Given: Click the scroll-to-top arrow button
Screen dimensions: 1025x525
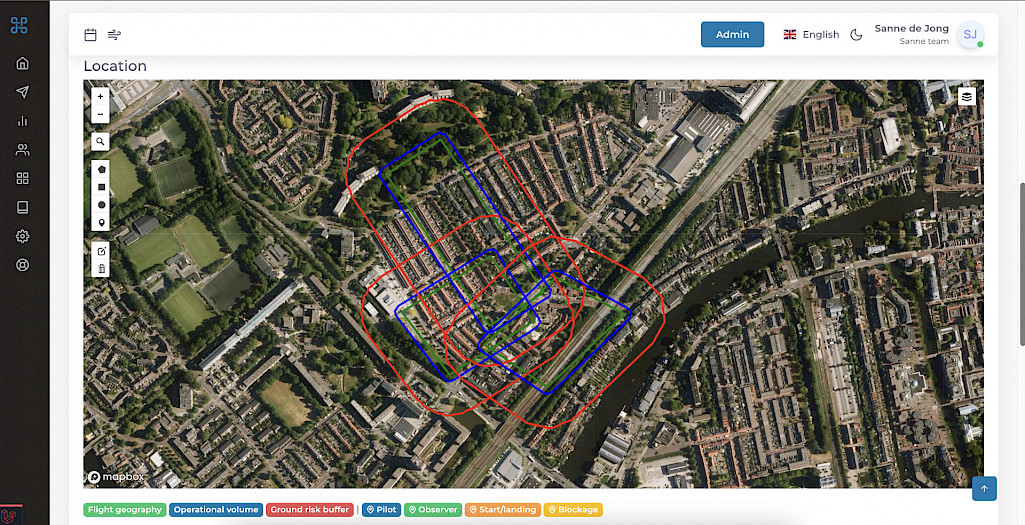Looking at the screenshot, I should [984, 488].
